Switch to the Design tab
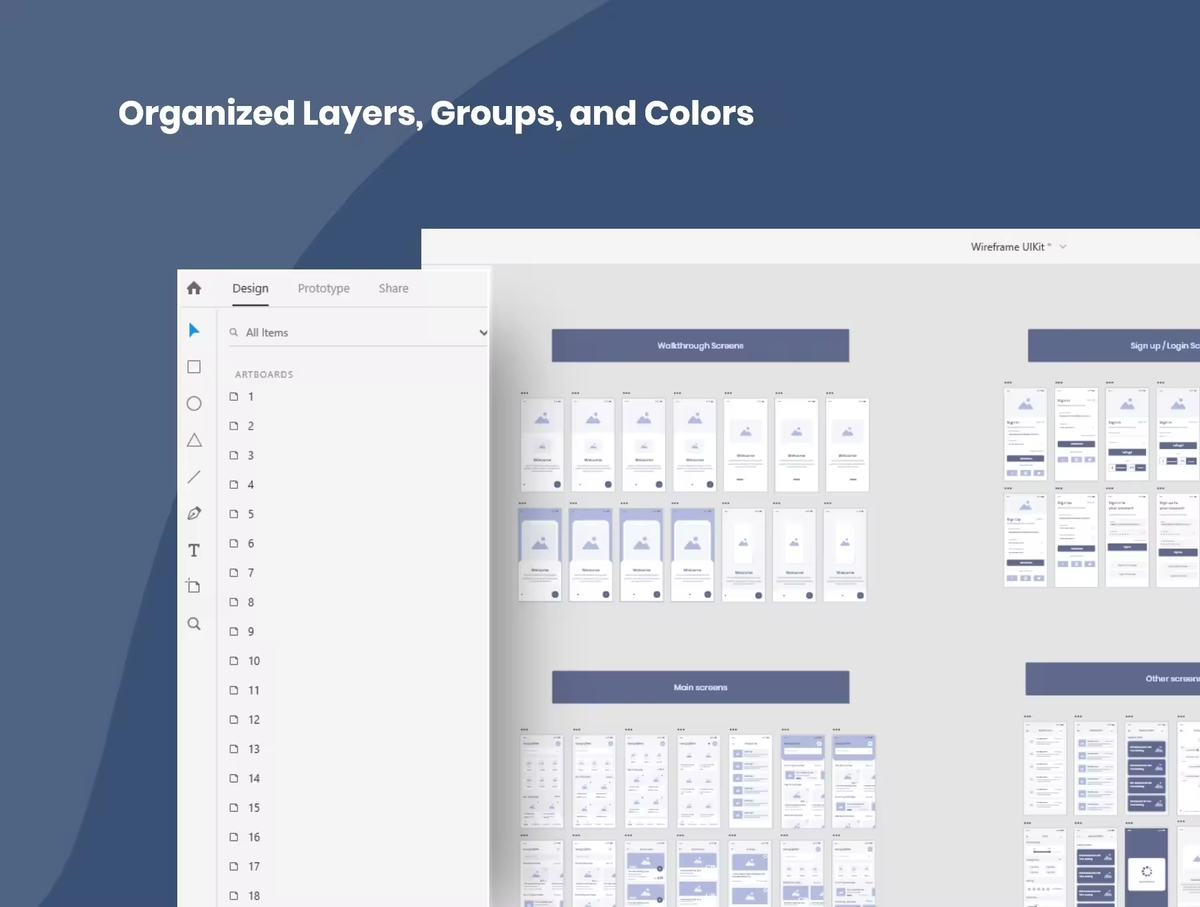This screenshot has width=1200, height=907. pos(250,288)
